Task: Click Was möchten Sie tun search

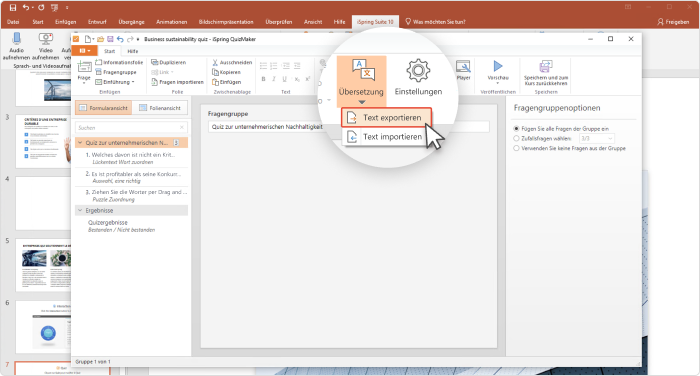Action: pyautogui.click(x=435, y=22)
